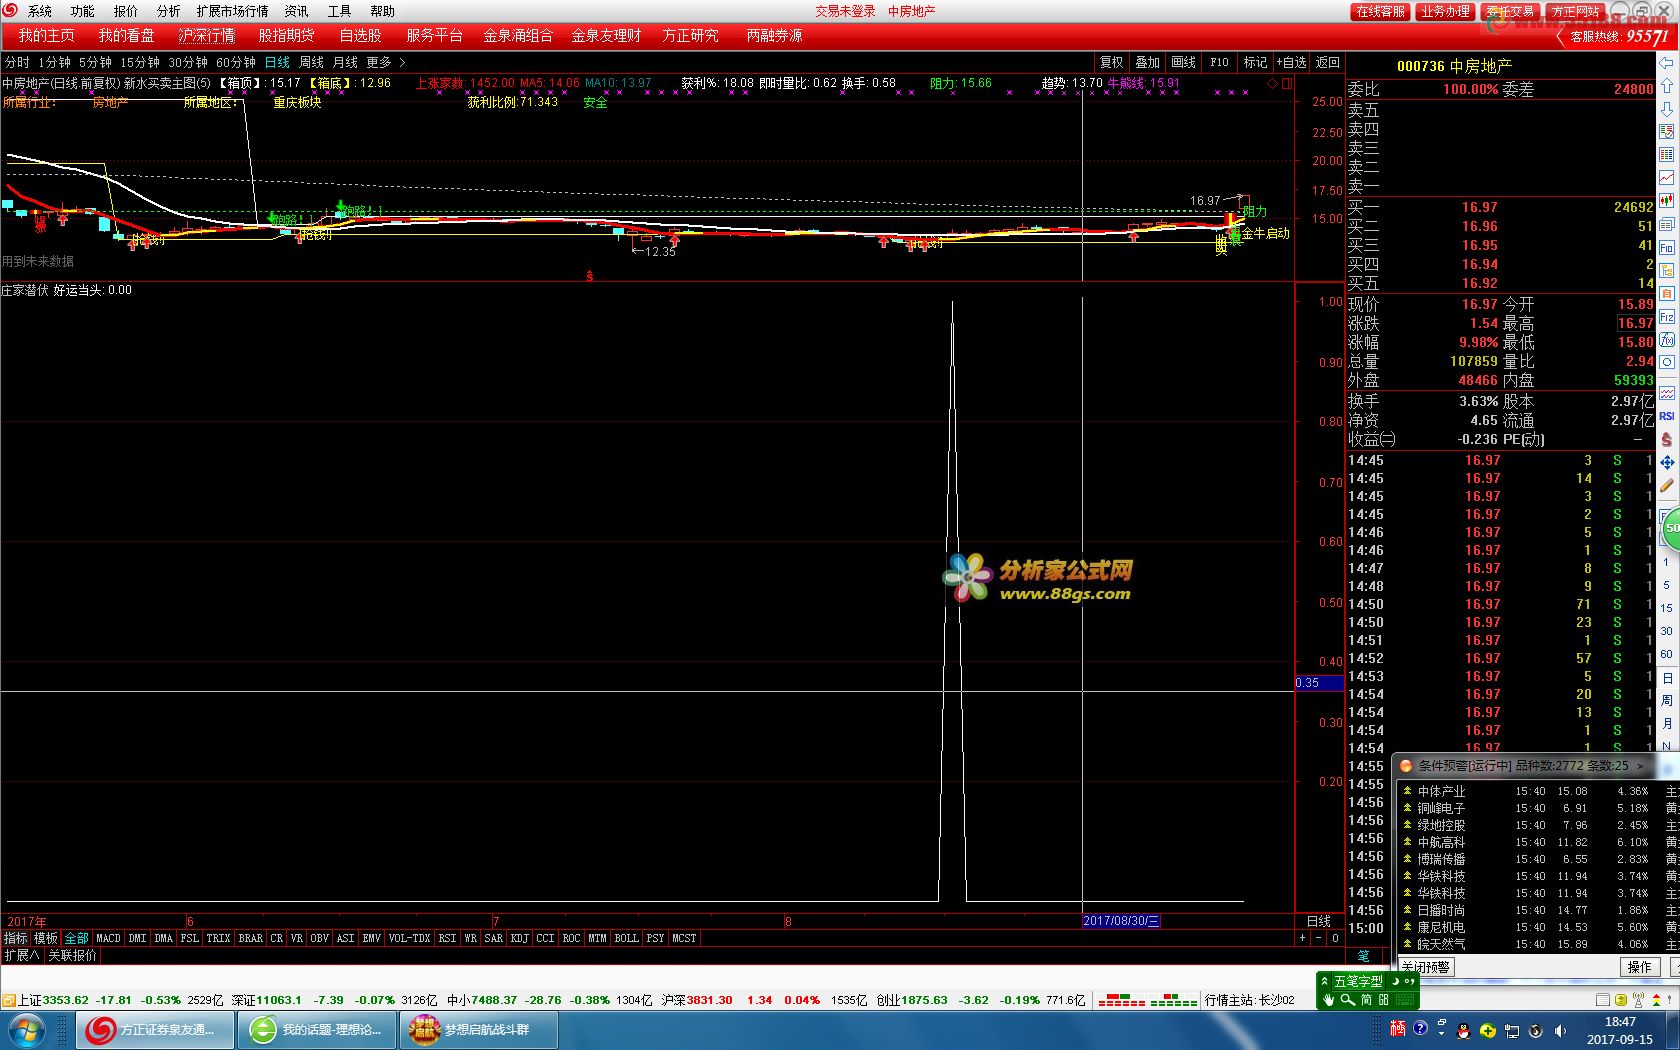
Task: Select the MACD indicator tab
Action: 108,938
